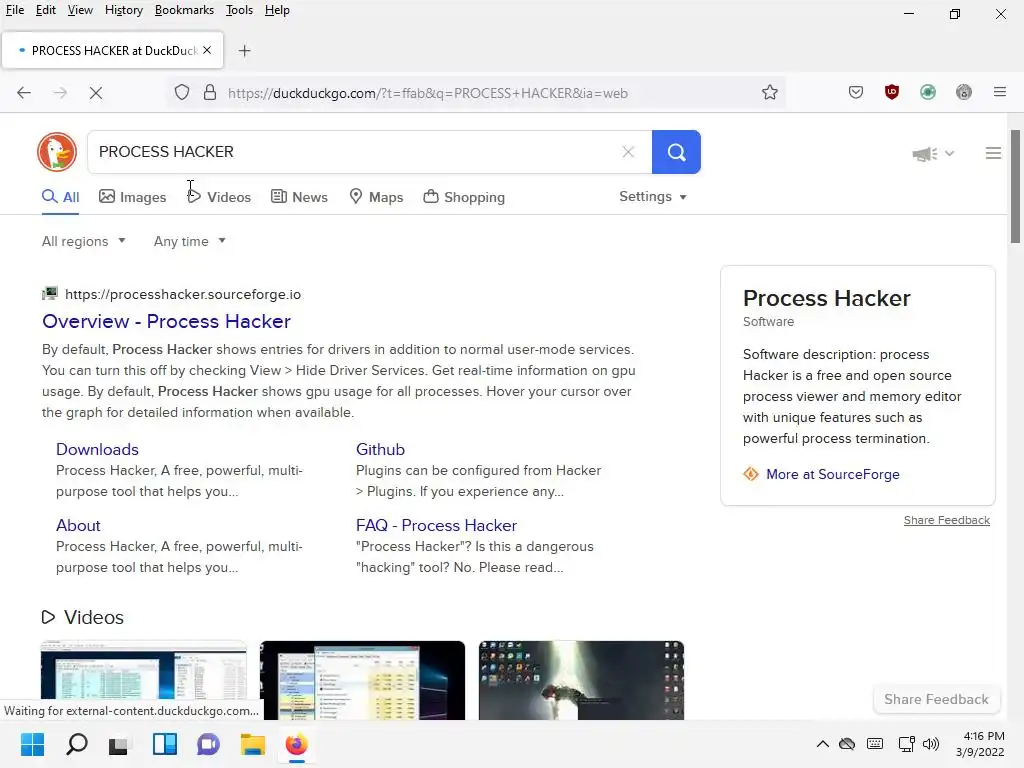Show hidden tray icons chevron
The image size is (1024, 768).
click(x=823, y=744)
